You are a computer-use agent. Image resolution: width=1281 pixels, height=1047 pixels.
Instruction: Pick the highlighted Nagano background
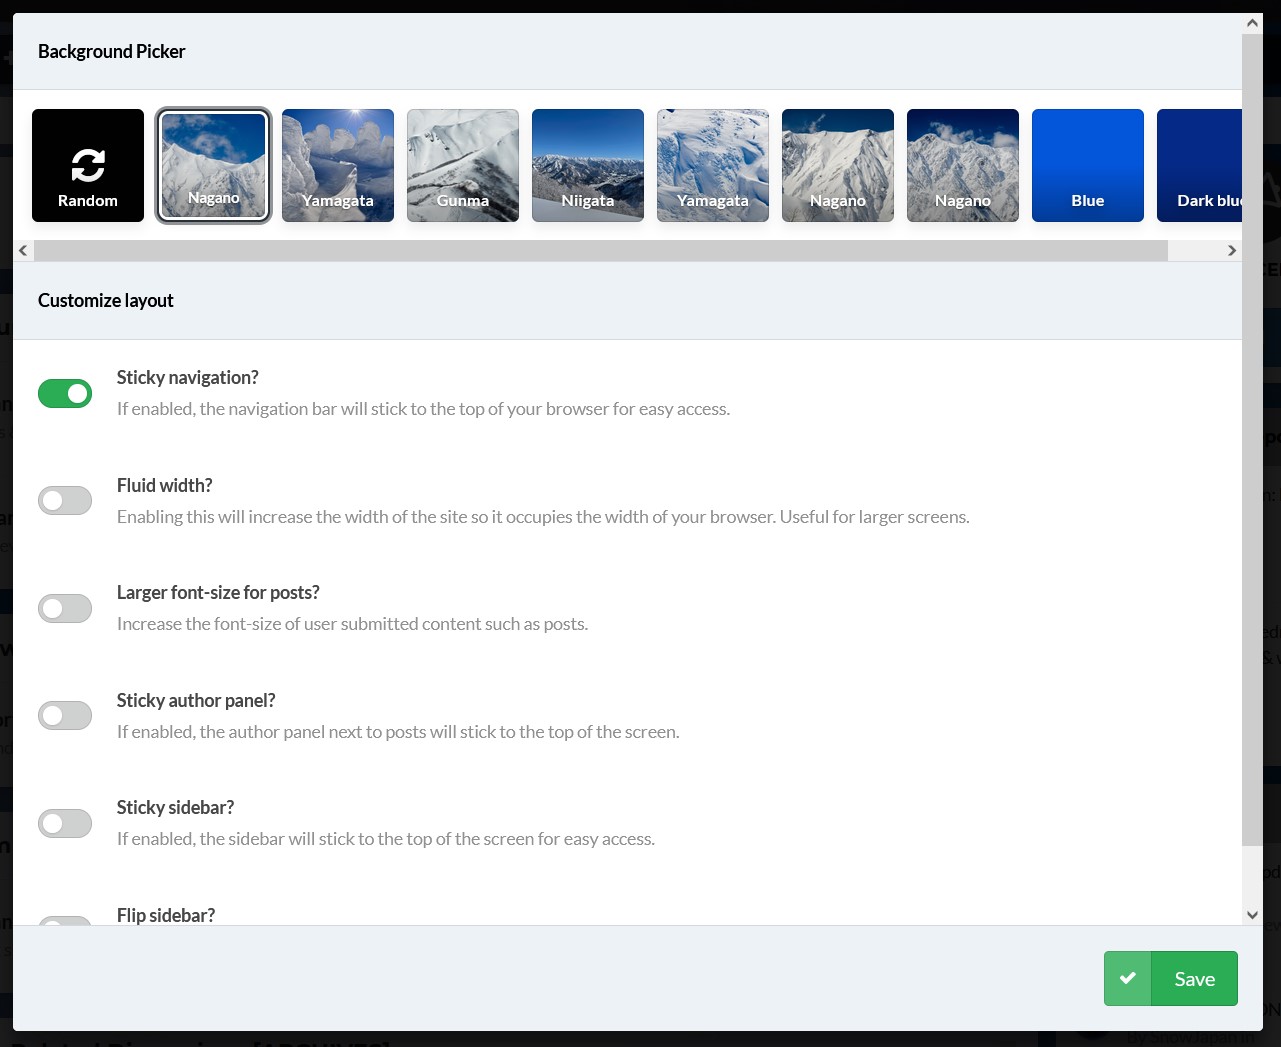tap(213, 165)
